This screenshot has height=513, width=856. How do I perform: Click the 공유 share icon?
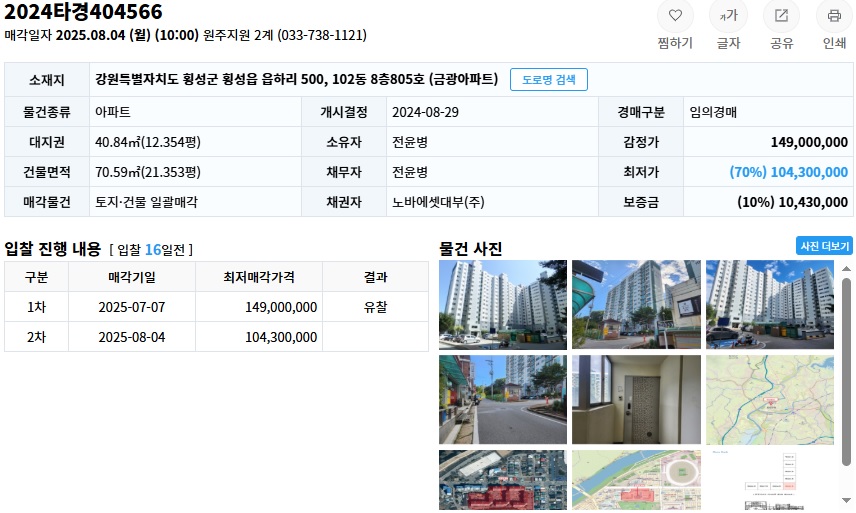[781, 16]
